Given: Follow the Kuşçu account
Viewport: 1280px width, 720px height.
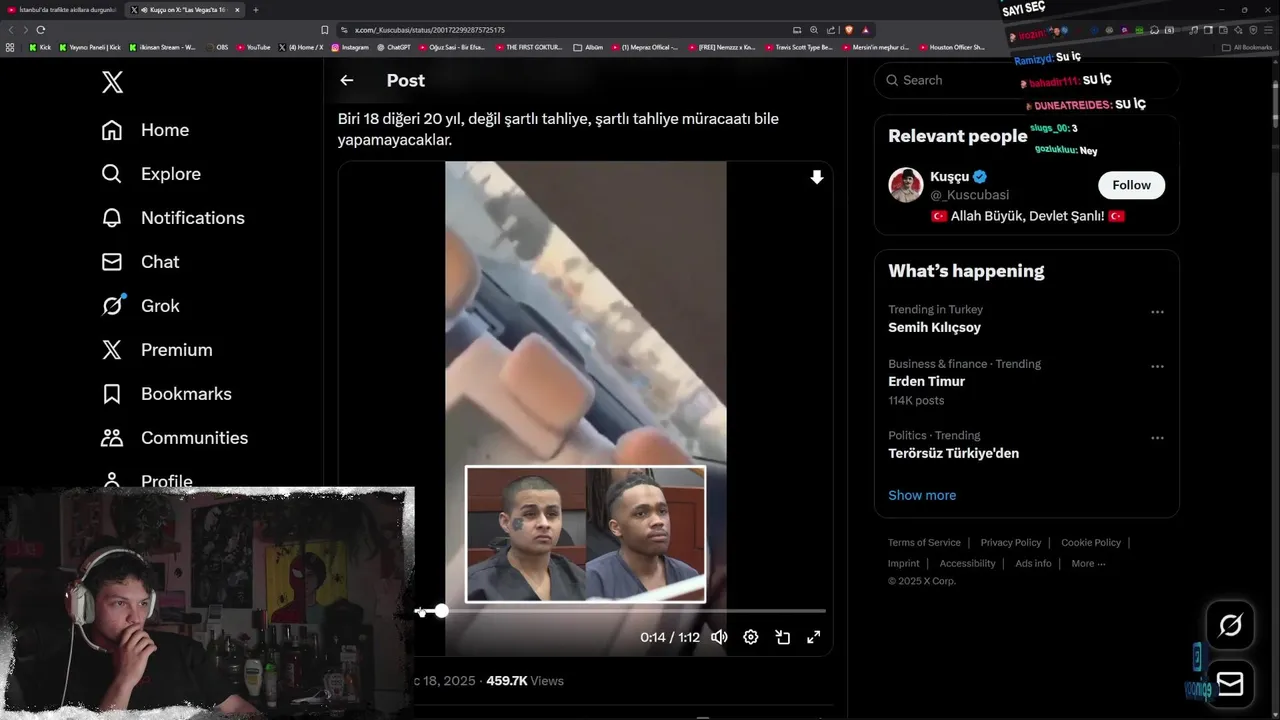Looking at the screenshot, I should 1131,185.
